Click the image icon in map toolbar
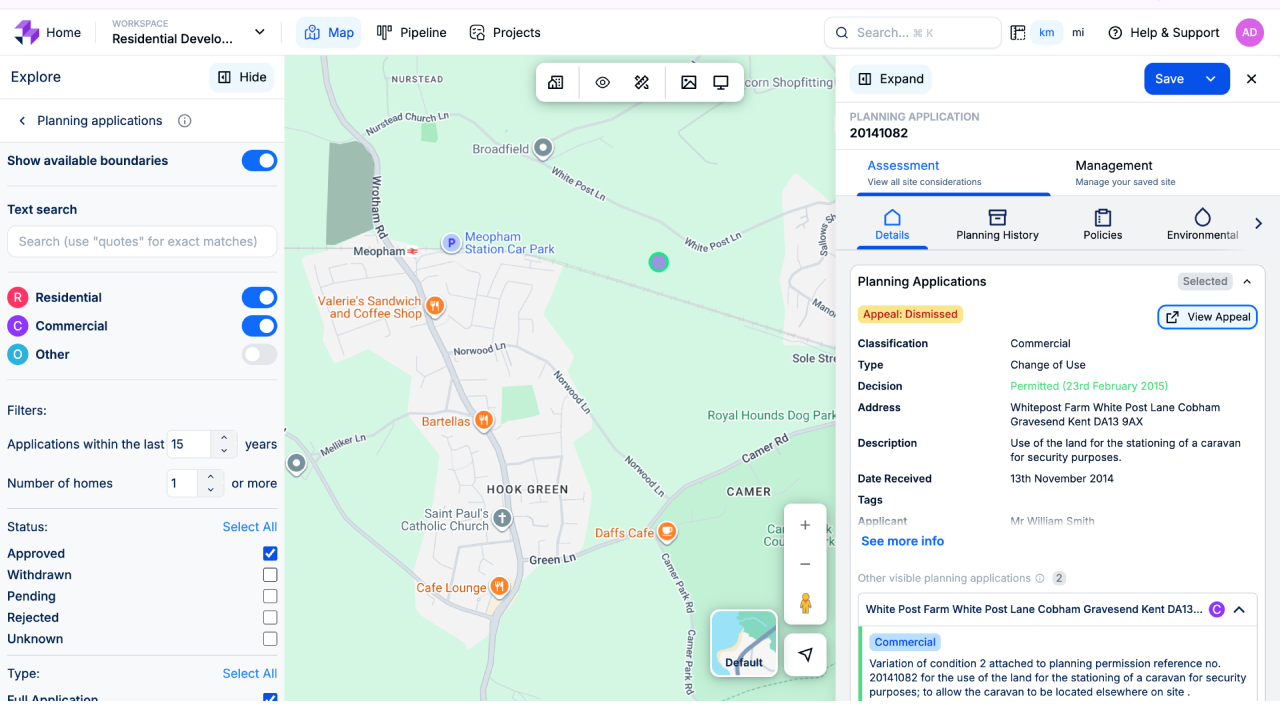The width and height of the screenshot is (1280, 720). (689, 83)
